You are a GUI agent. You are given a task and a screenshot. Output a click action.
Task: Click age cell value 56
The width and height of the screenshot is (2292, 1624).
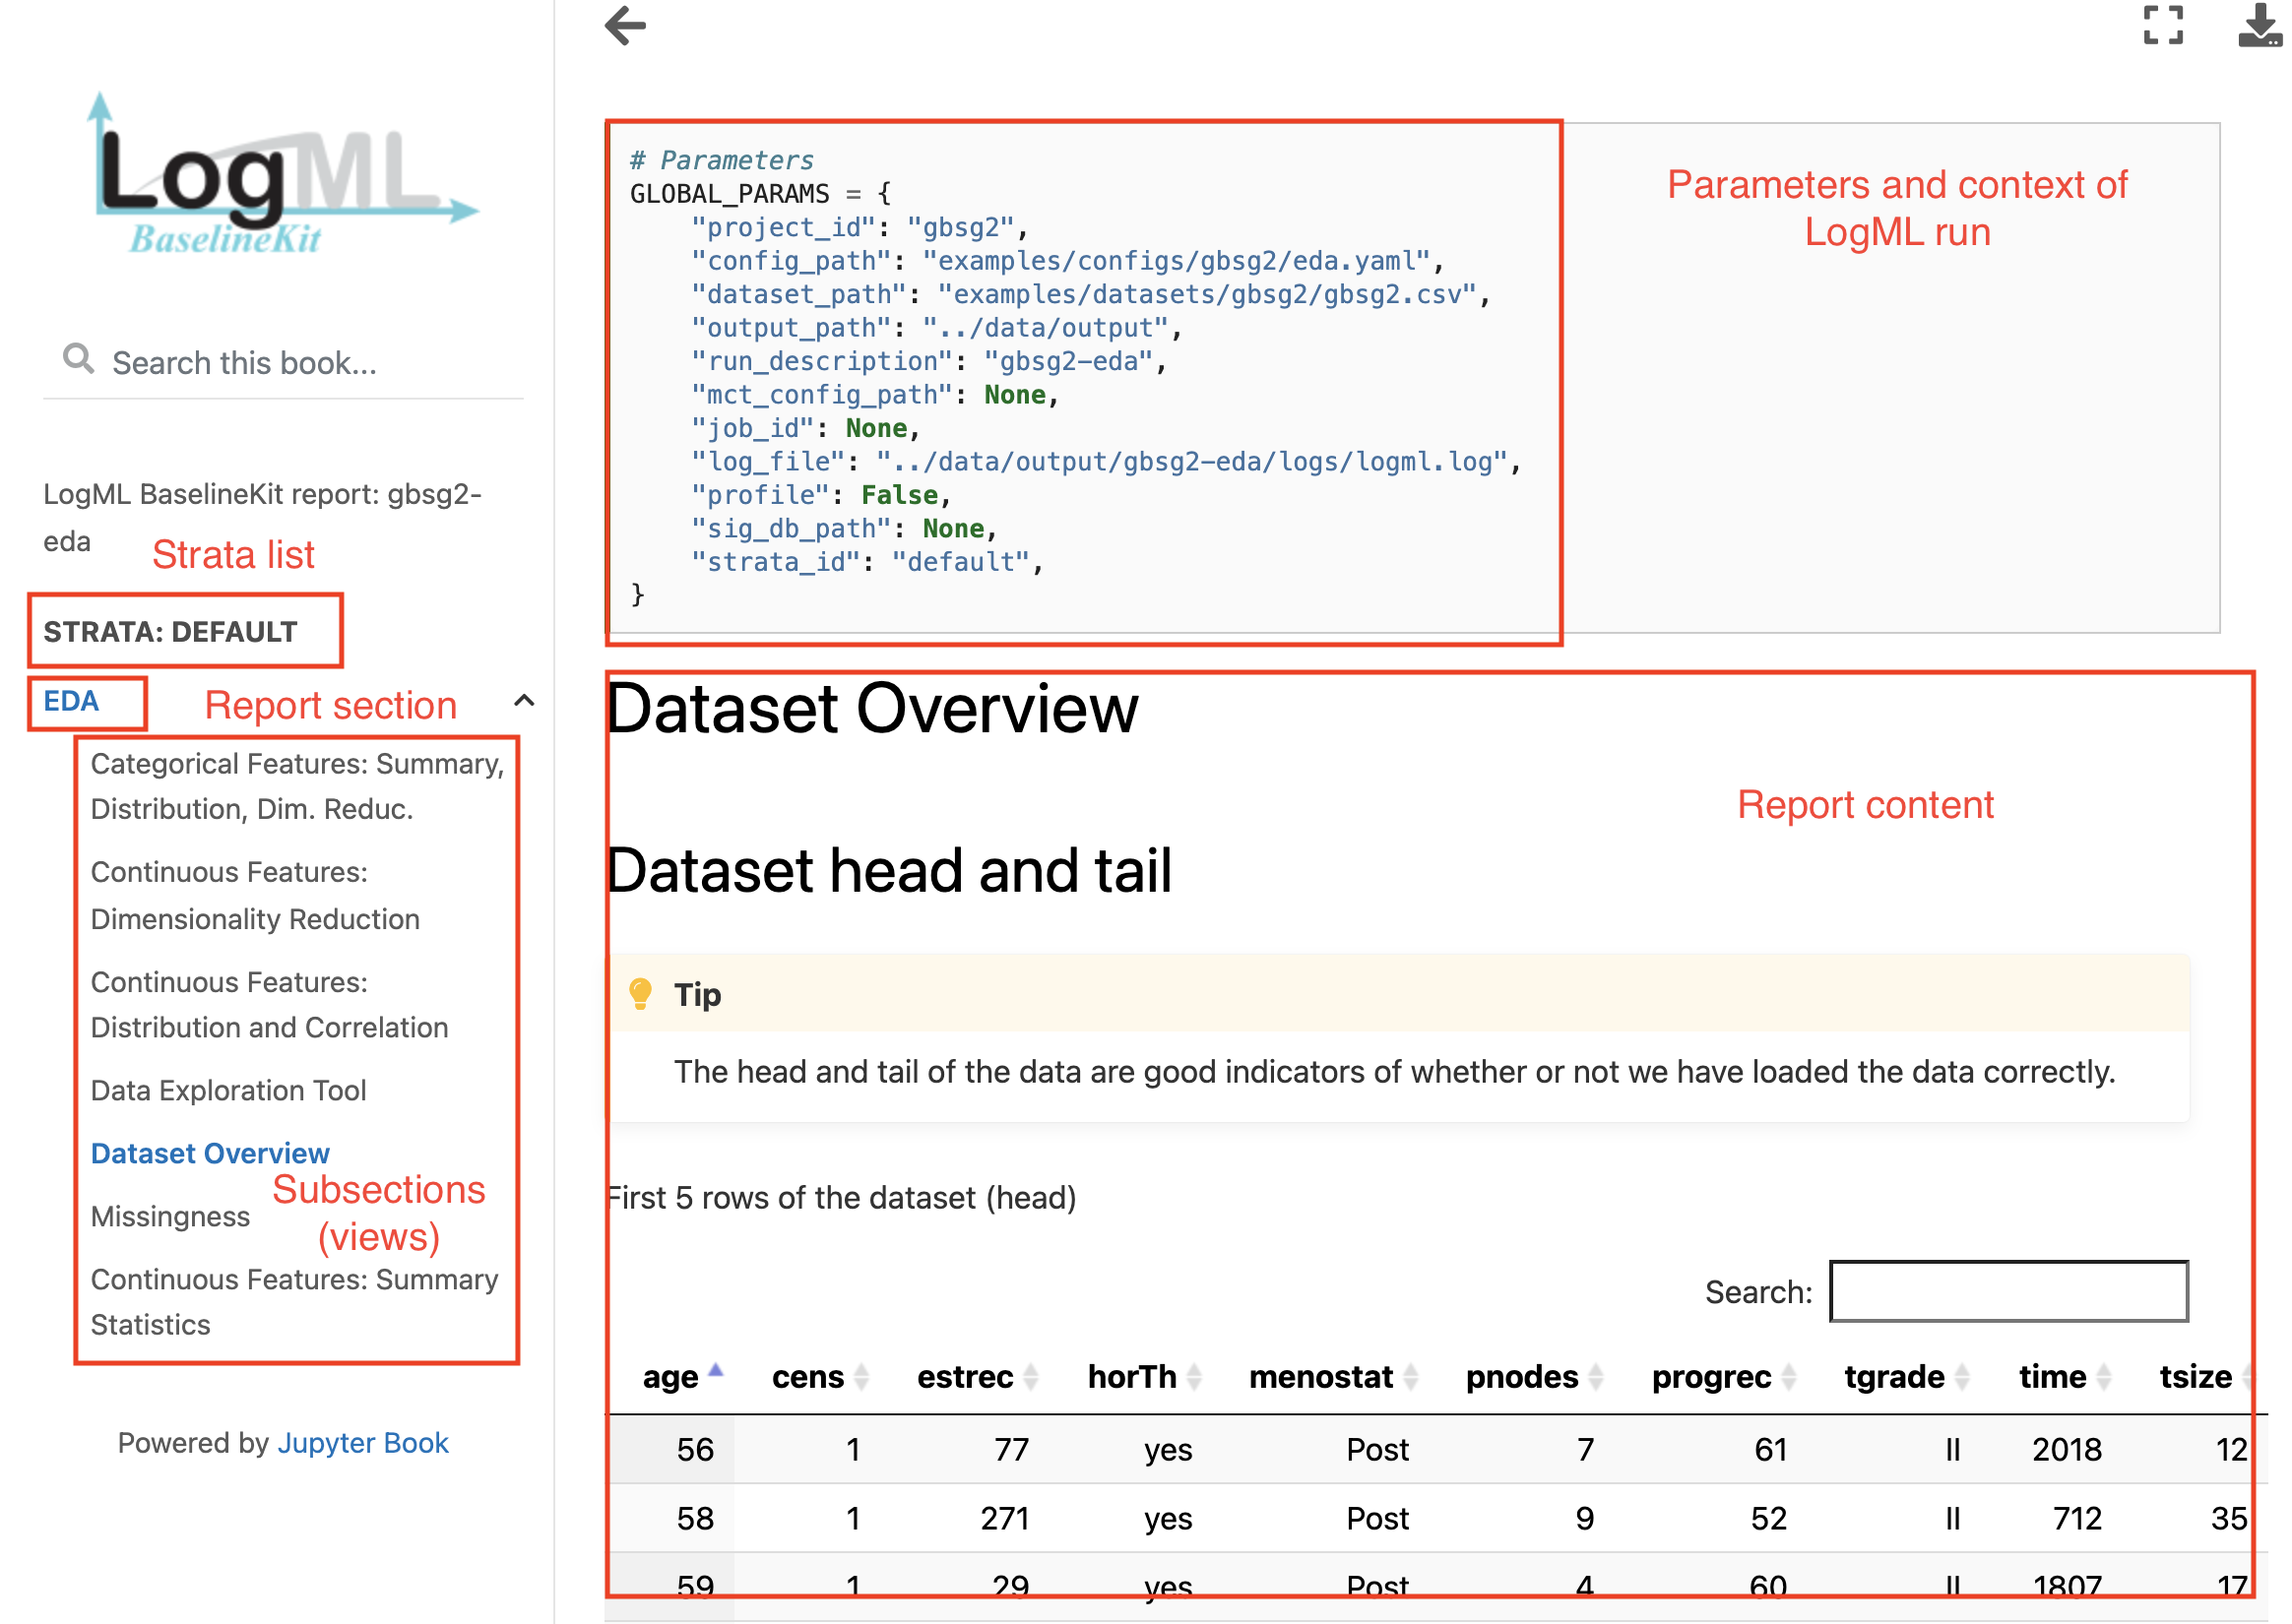[695, 1449]
